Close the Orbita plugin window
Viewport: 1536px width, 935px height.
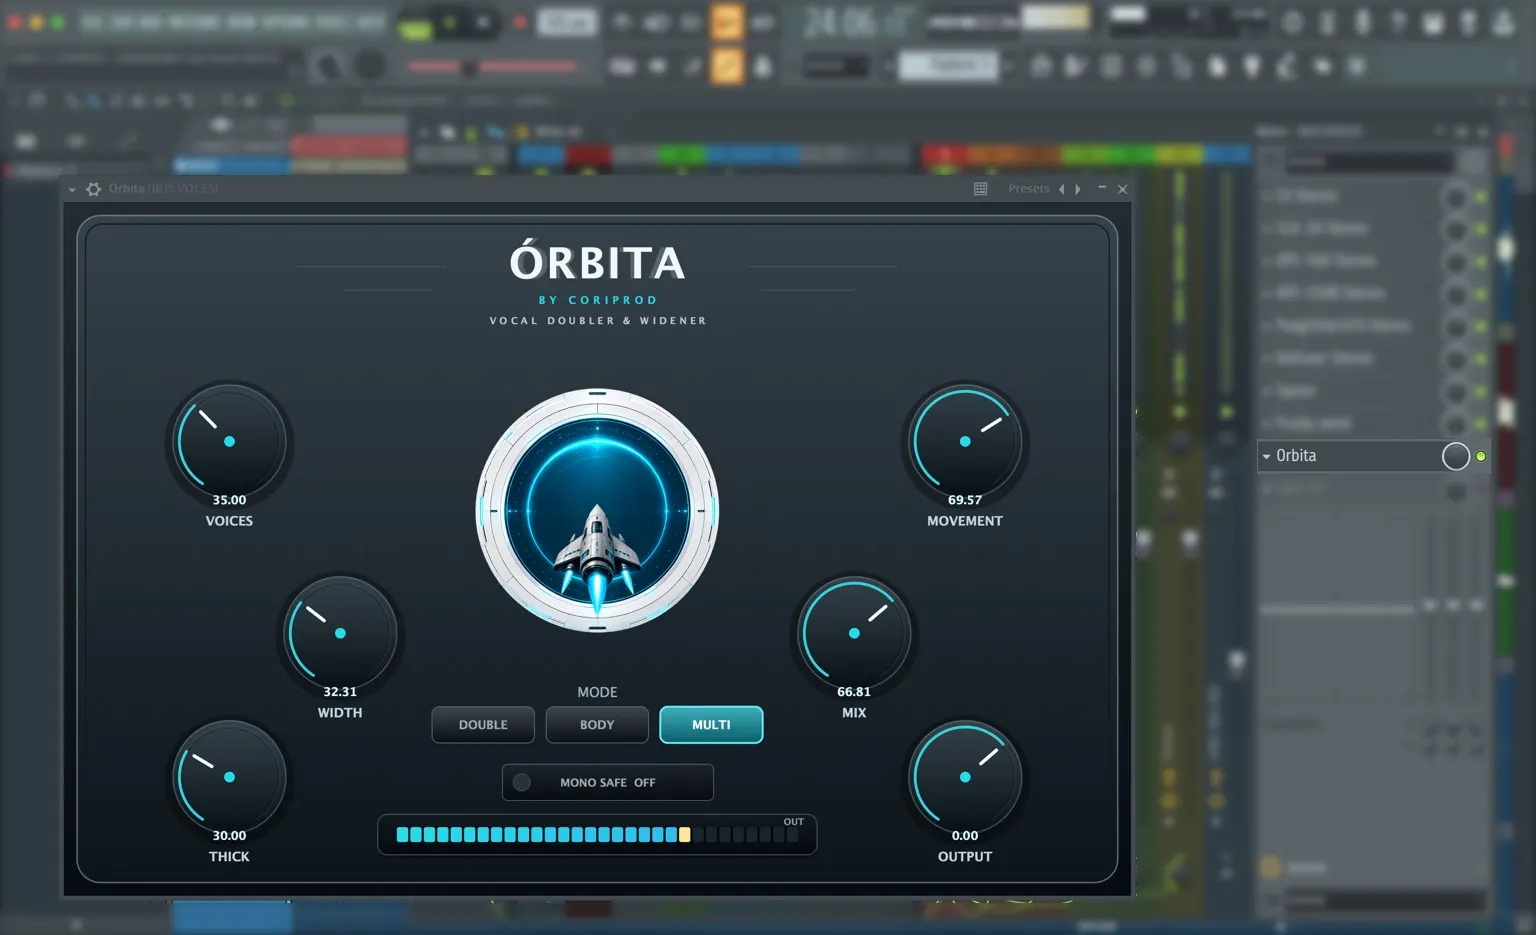tap(1122, 189)
